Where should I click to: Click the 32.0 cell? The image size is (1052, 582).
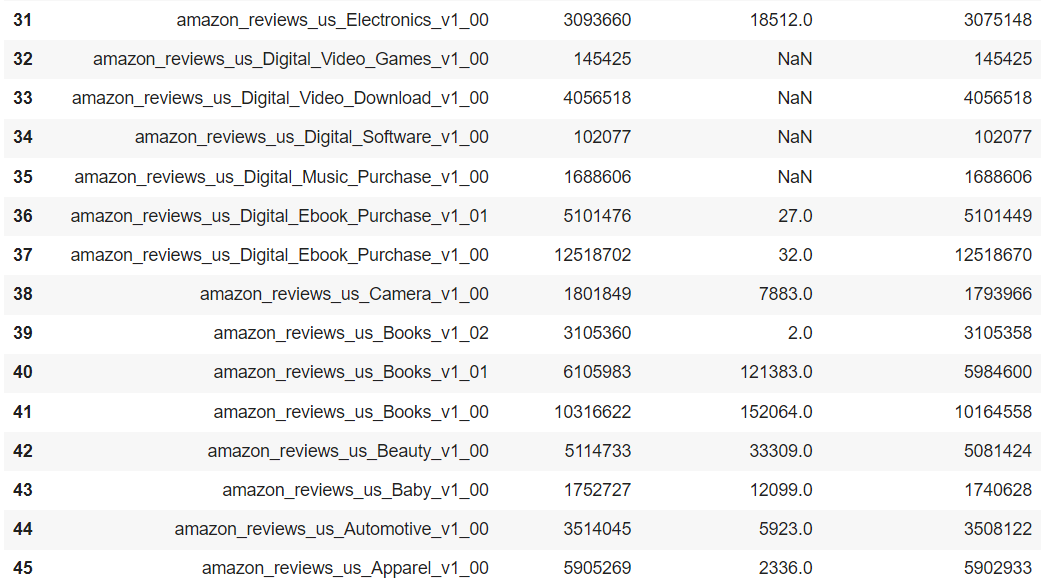click(795, 255)
